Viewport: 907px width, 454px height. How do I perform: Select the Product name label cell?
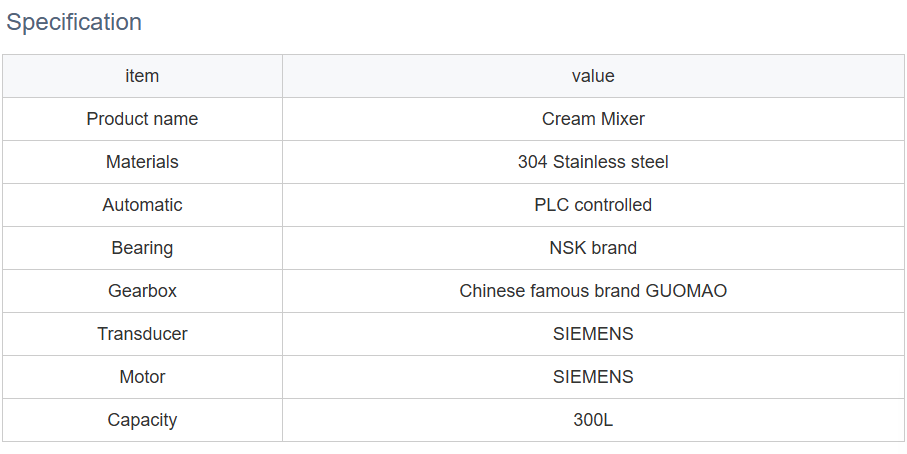142,119
